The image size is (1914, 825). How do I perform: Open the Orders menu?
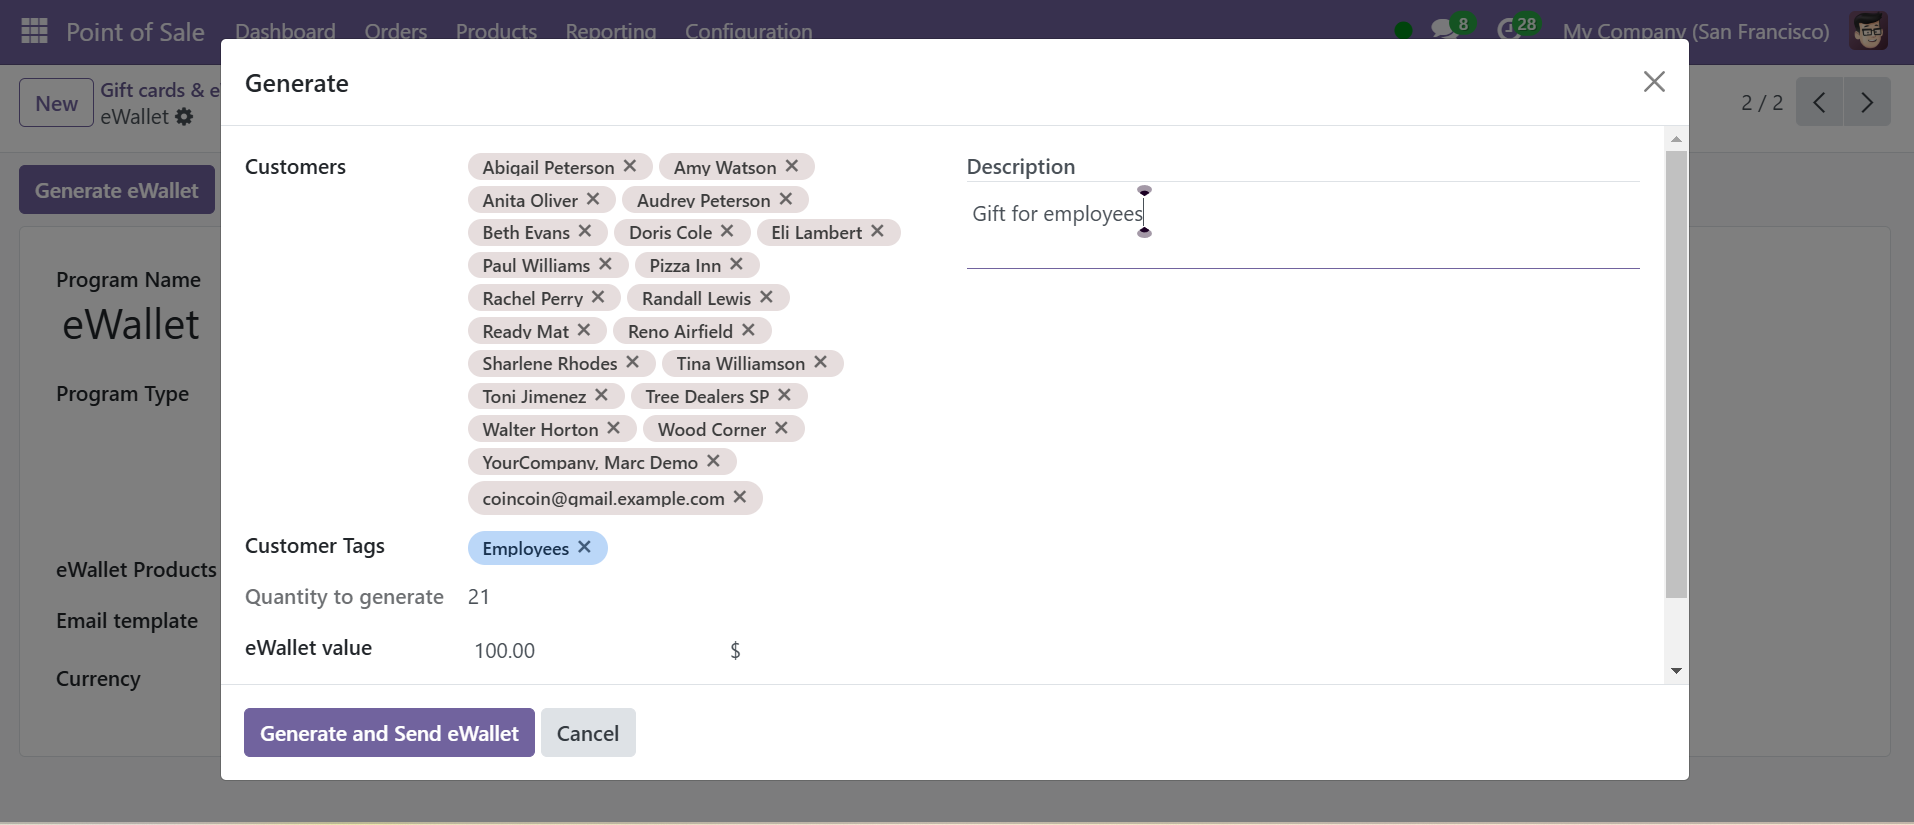point(396,31)
